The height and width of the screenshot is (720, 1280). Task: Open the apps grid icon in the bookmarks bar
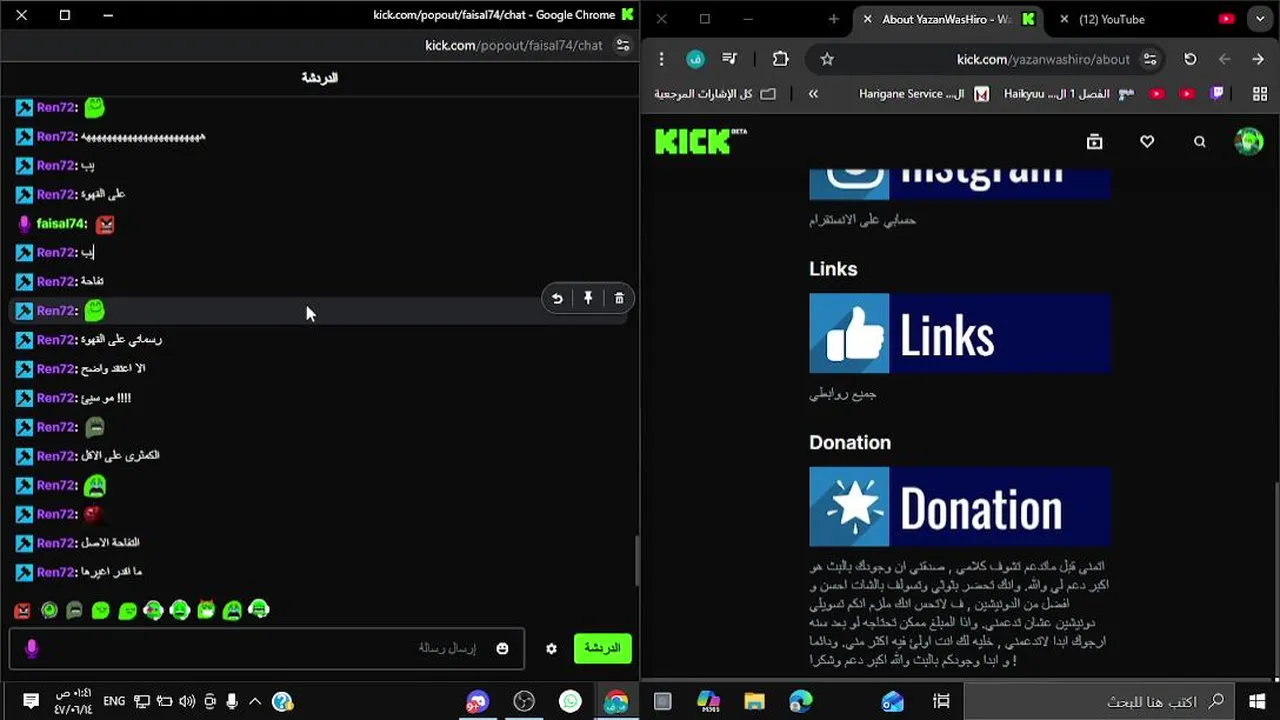click(1260, 93)
